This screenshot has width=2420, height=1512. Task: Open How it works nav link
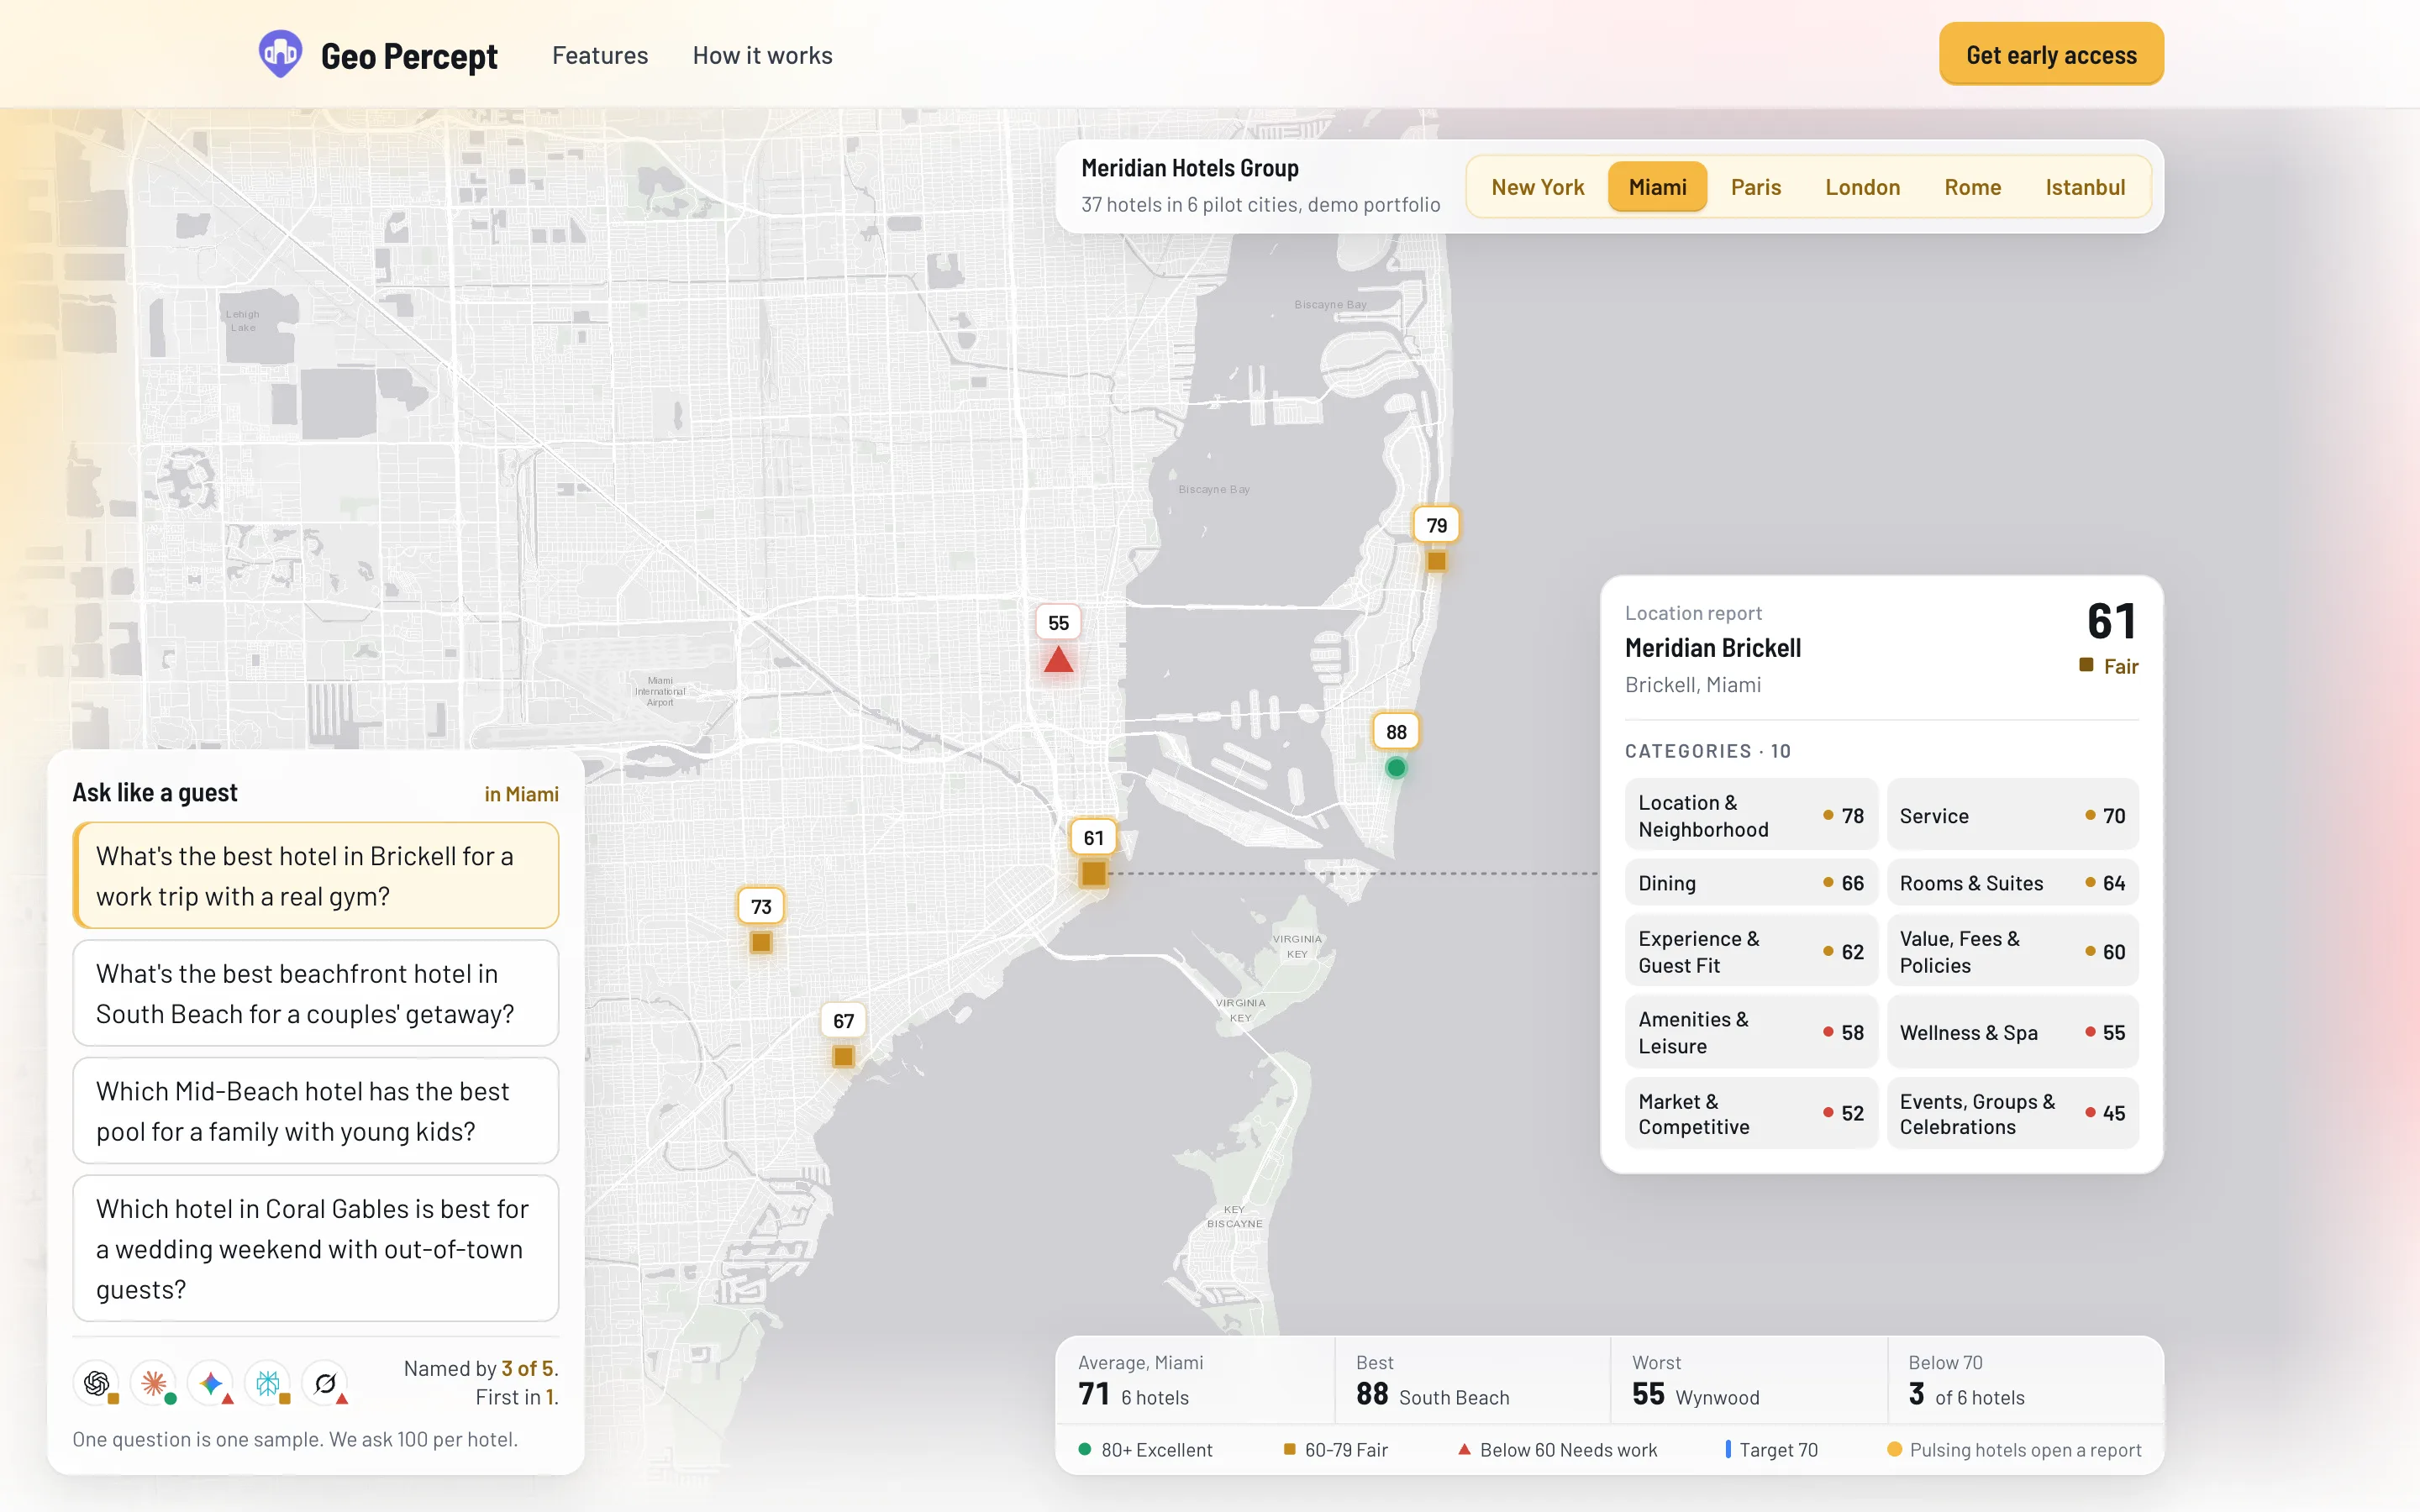762,55
